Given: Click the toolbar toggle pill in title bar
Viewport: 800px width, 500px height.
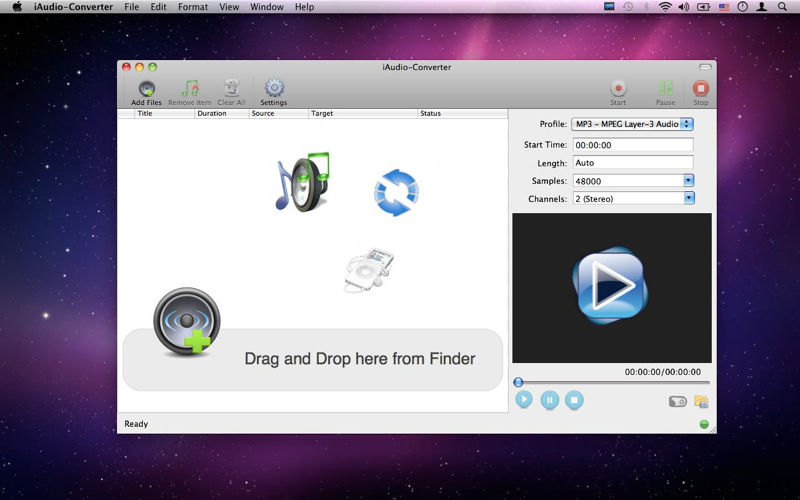Looking at the screenshot, I should [x=705, y=67].
